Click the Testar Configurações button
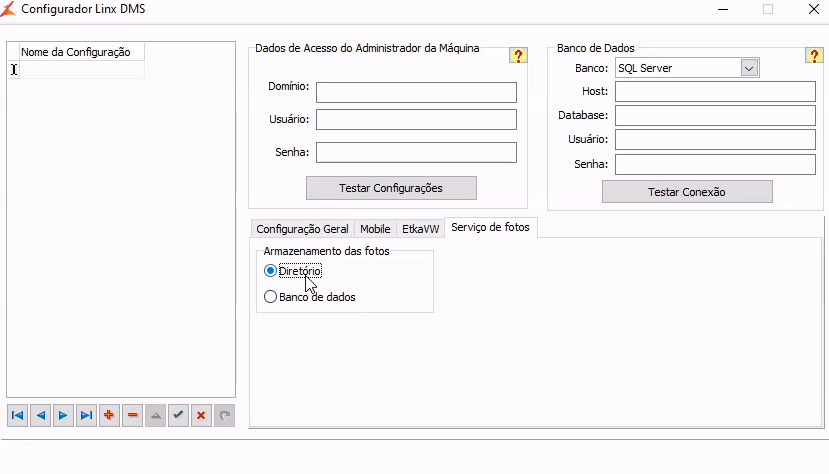 391,188
